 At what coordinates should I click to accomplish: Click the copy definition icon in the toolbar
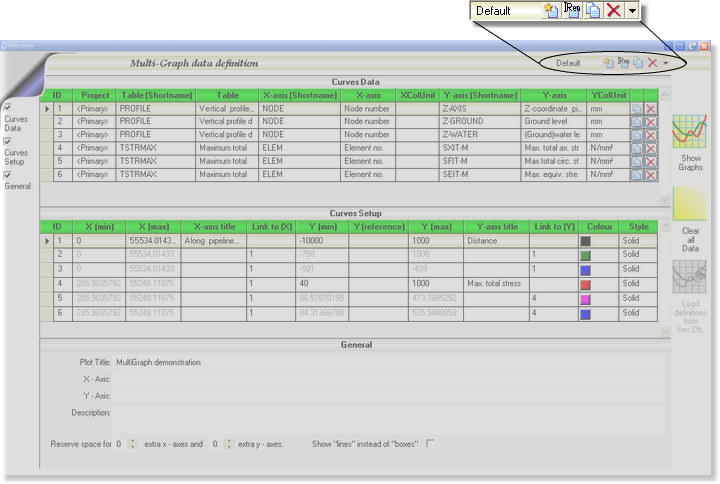coord(637,62)
